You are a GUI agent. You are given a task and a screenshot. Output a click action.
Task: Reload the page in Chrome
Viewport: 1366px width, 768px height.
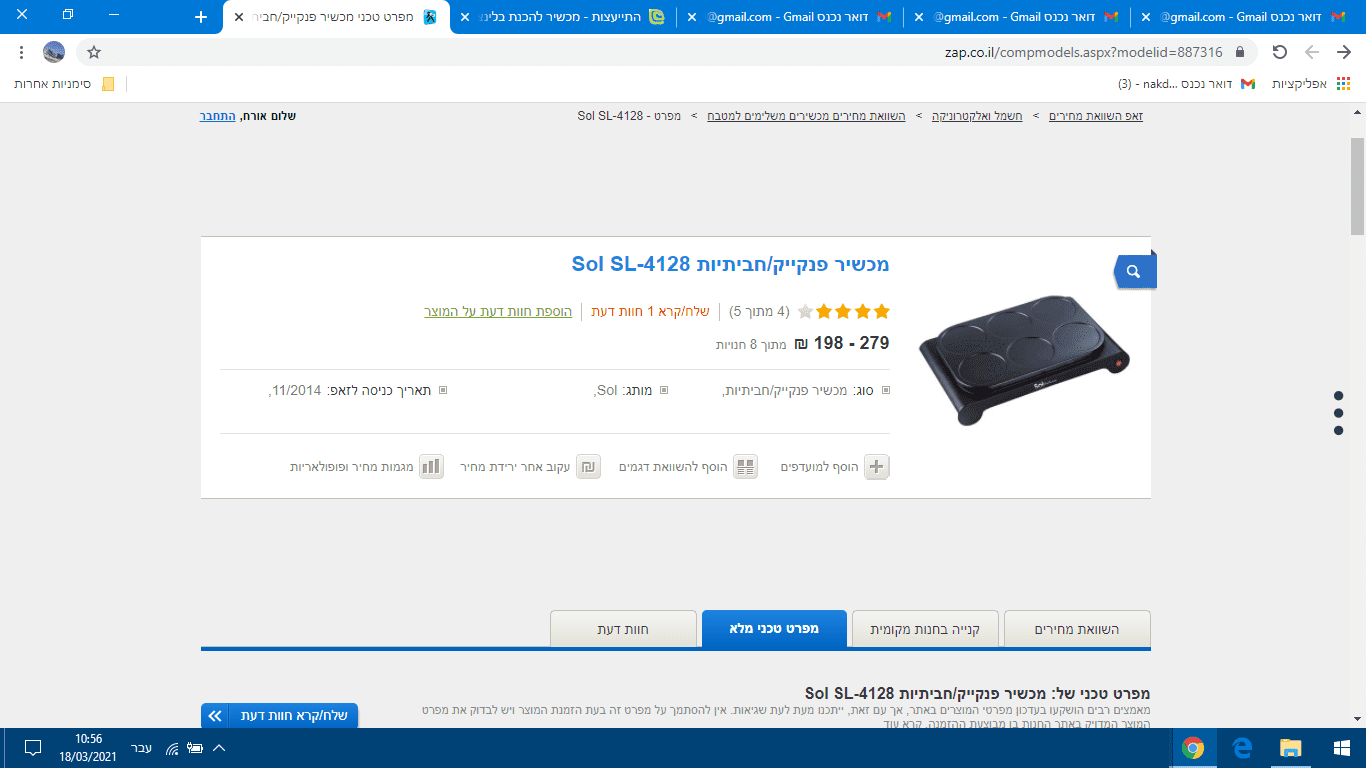1279,52
